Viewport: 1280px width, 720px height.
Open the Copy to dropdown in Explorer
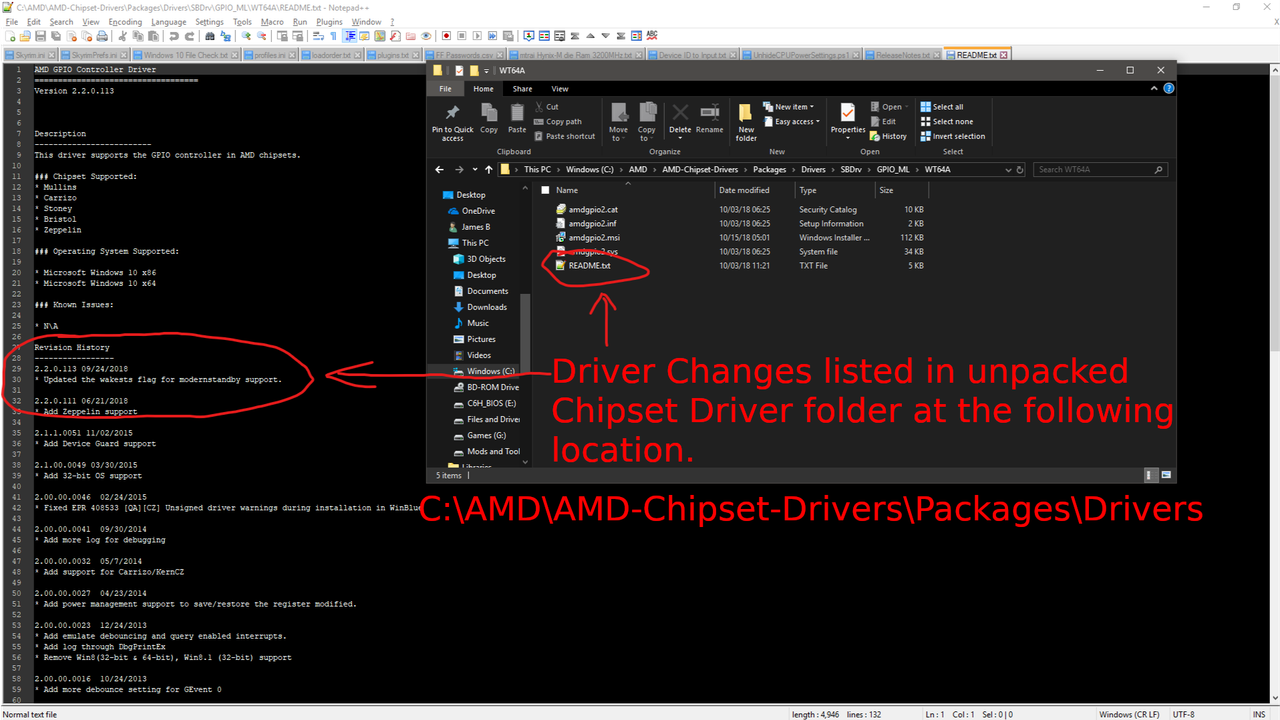647,122
